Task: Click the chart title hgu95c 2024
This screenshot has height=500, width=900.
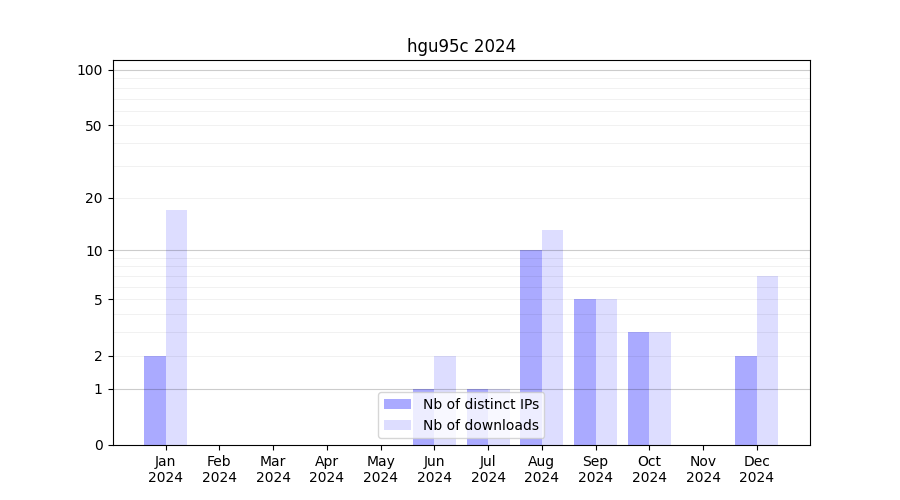Action: (x=461, y=46)
